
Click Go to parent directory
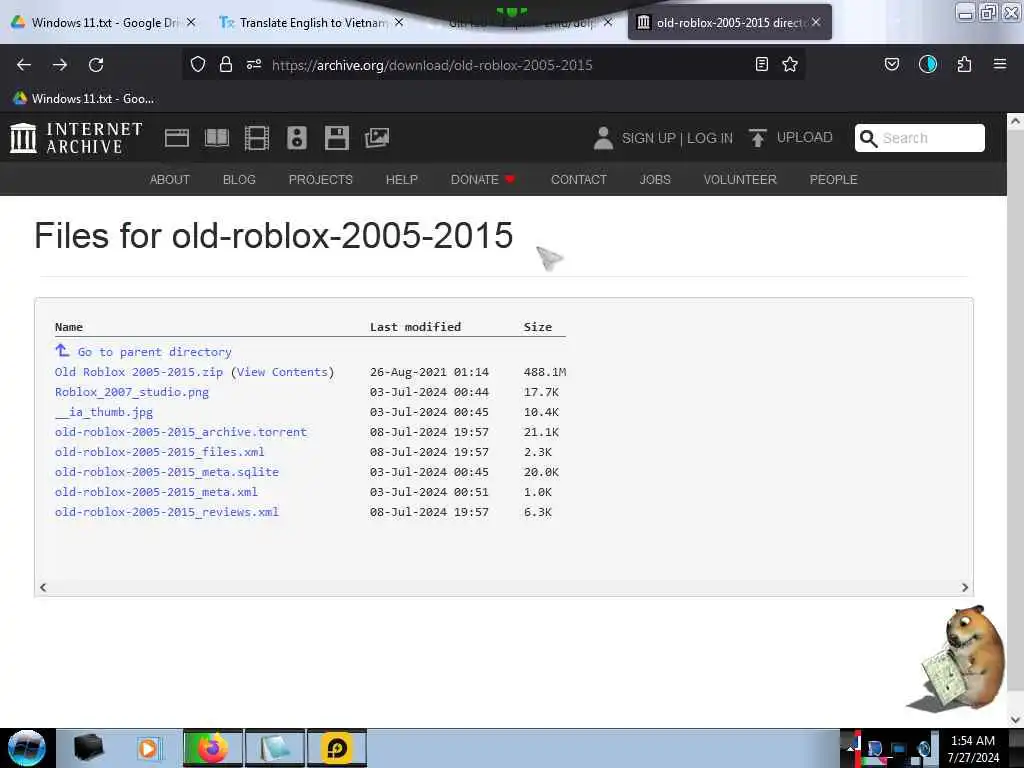(x=155, y=352)
